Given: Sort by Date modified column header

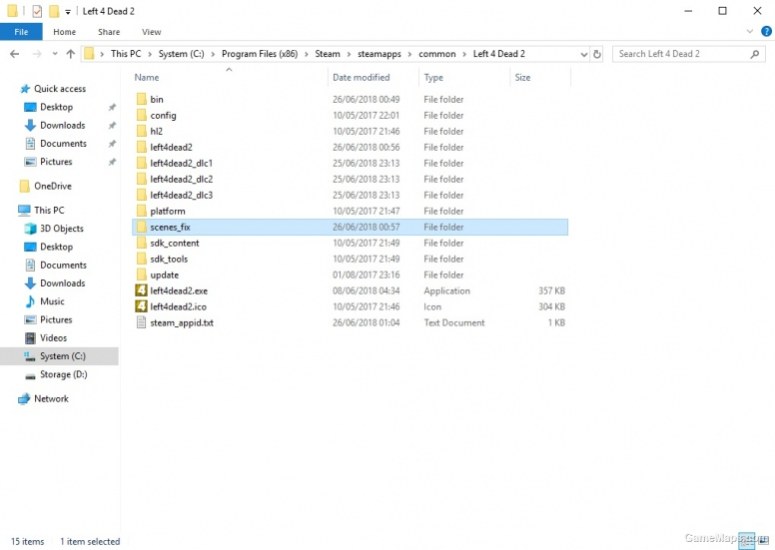Looking at the screenshot, I should 361,78.
